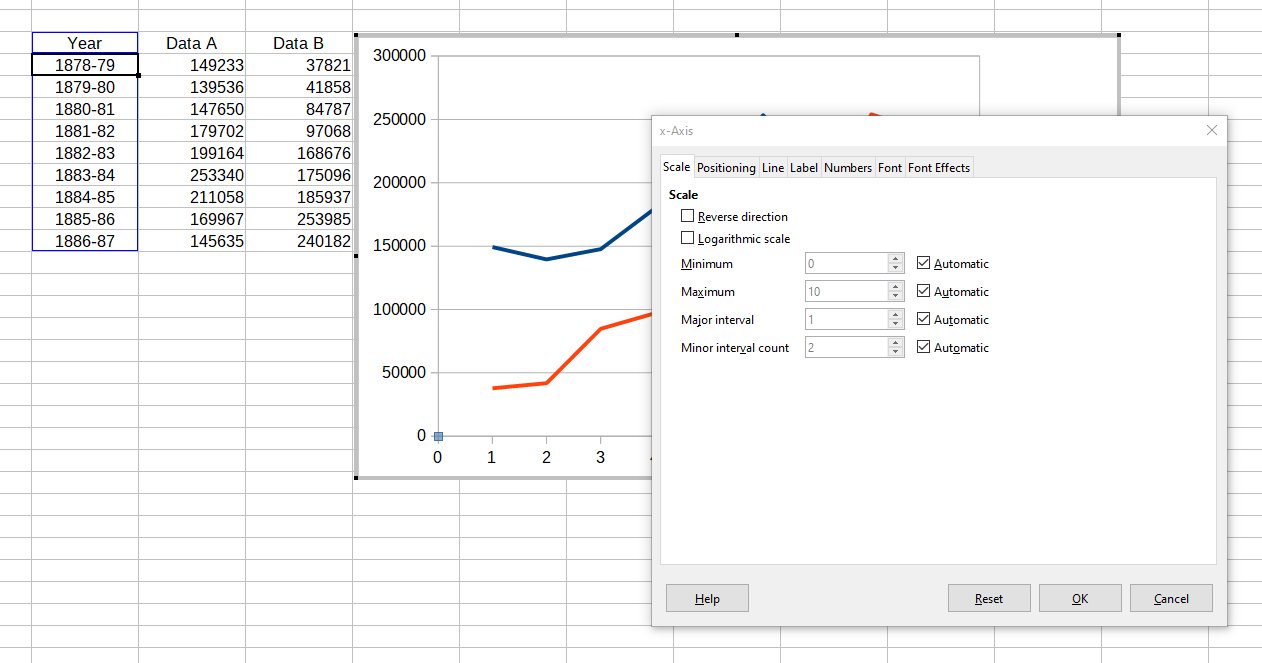Enable Logarithmic scale for the axis
This screenshot has width=1262, height=663.
click(687, 238)
